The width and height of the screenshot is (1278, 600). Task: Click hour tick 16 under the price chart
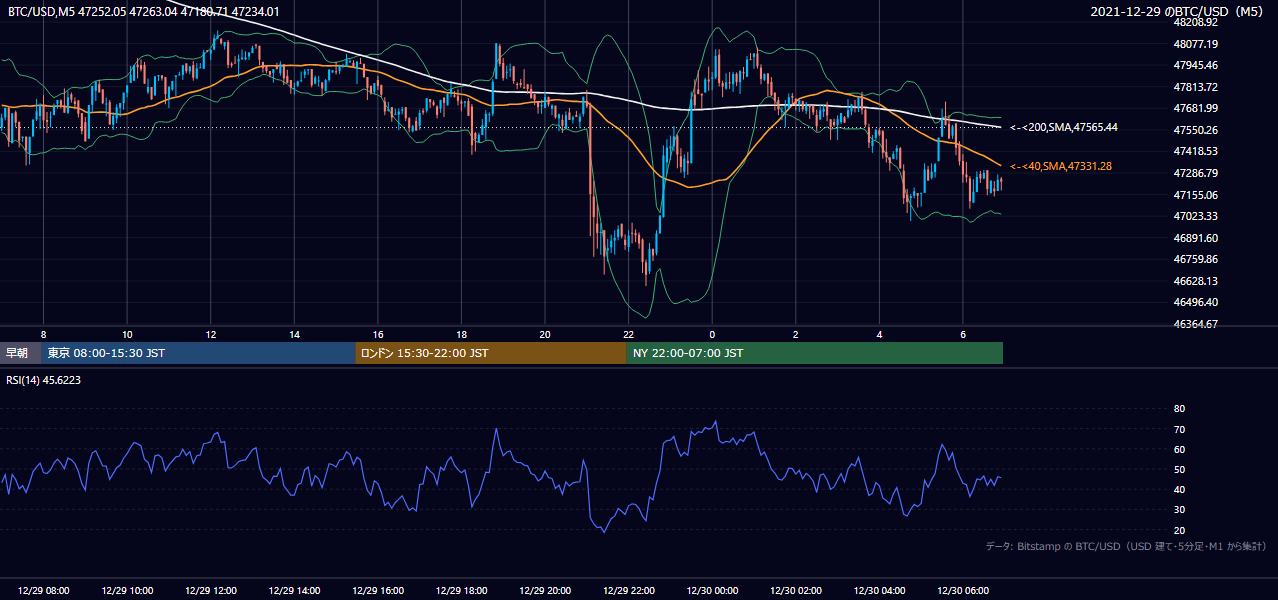[x=378, y=334]
